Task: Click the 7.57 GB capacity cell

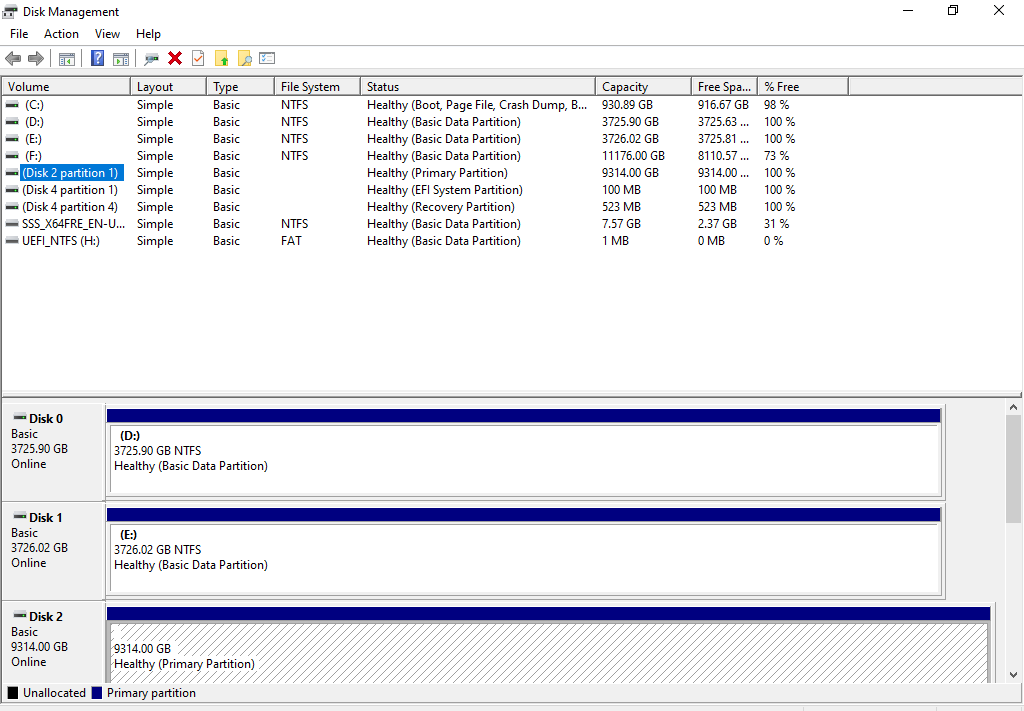Action: (x=621, y=223)
